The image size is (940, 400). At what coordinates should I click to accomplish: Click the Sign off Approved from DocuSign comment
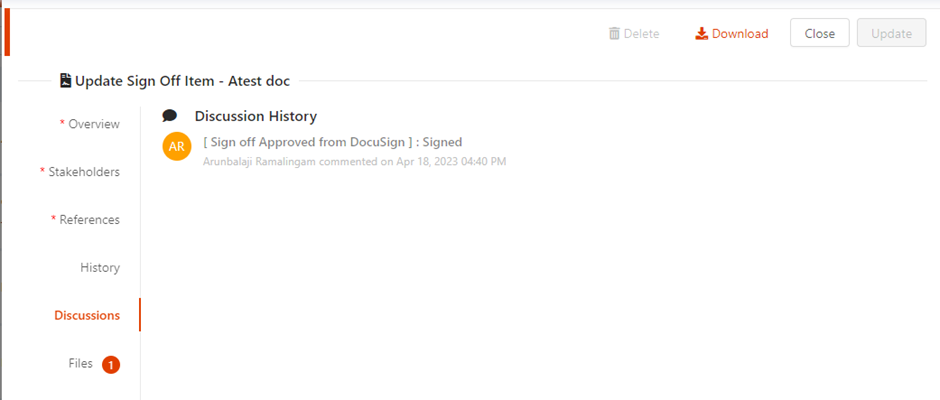[333, 142]
